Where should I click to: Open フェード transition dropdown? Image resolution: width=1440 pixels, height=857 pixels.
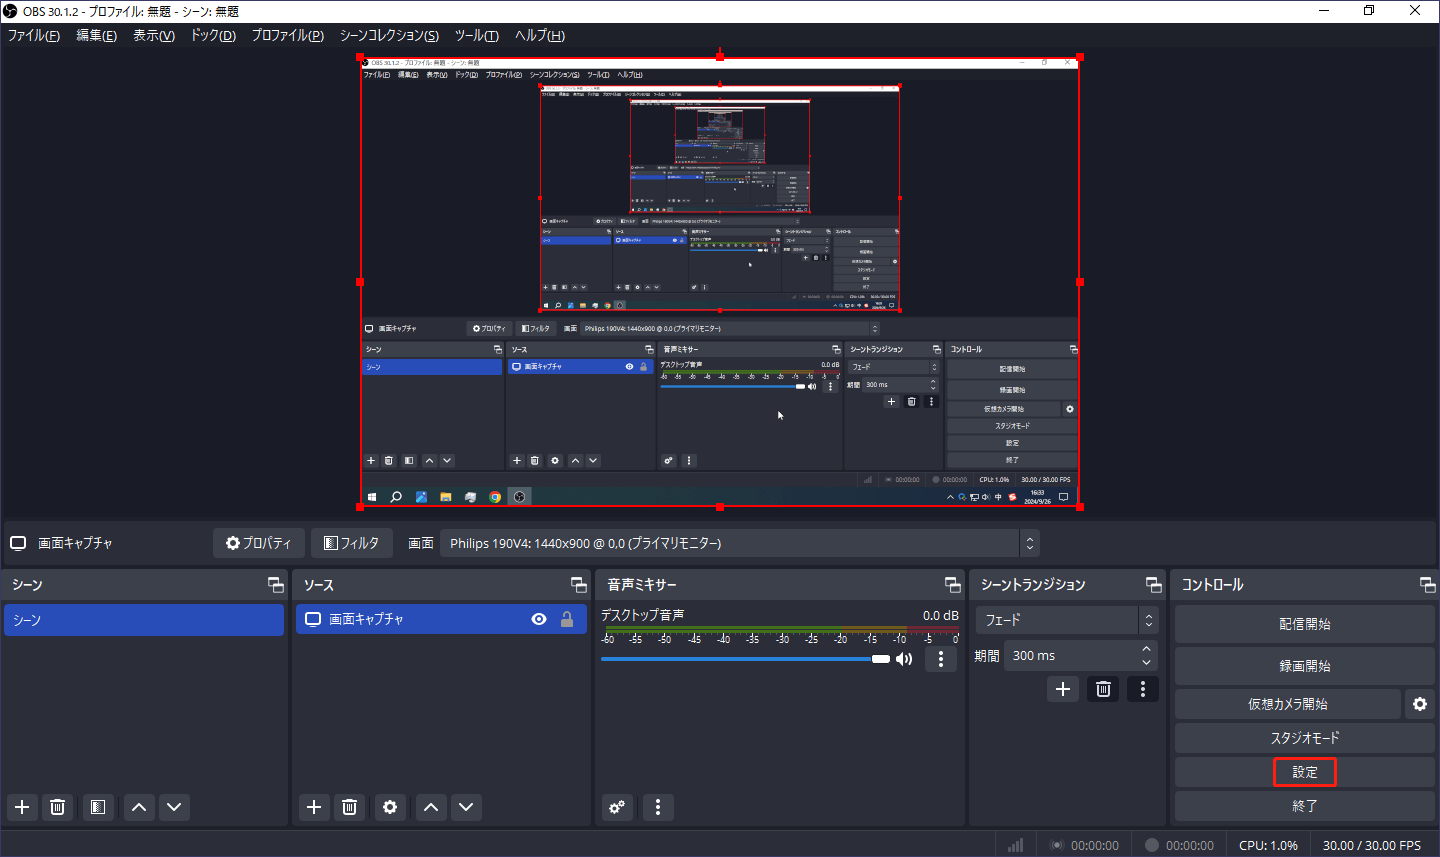coord(1067,620)
